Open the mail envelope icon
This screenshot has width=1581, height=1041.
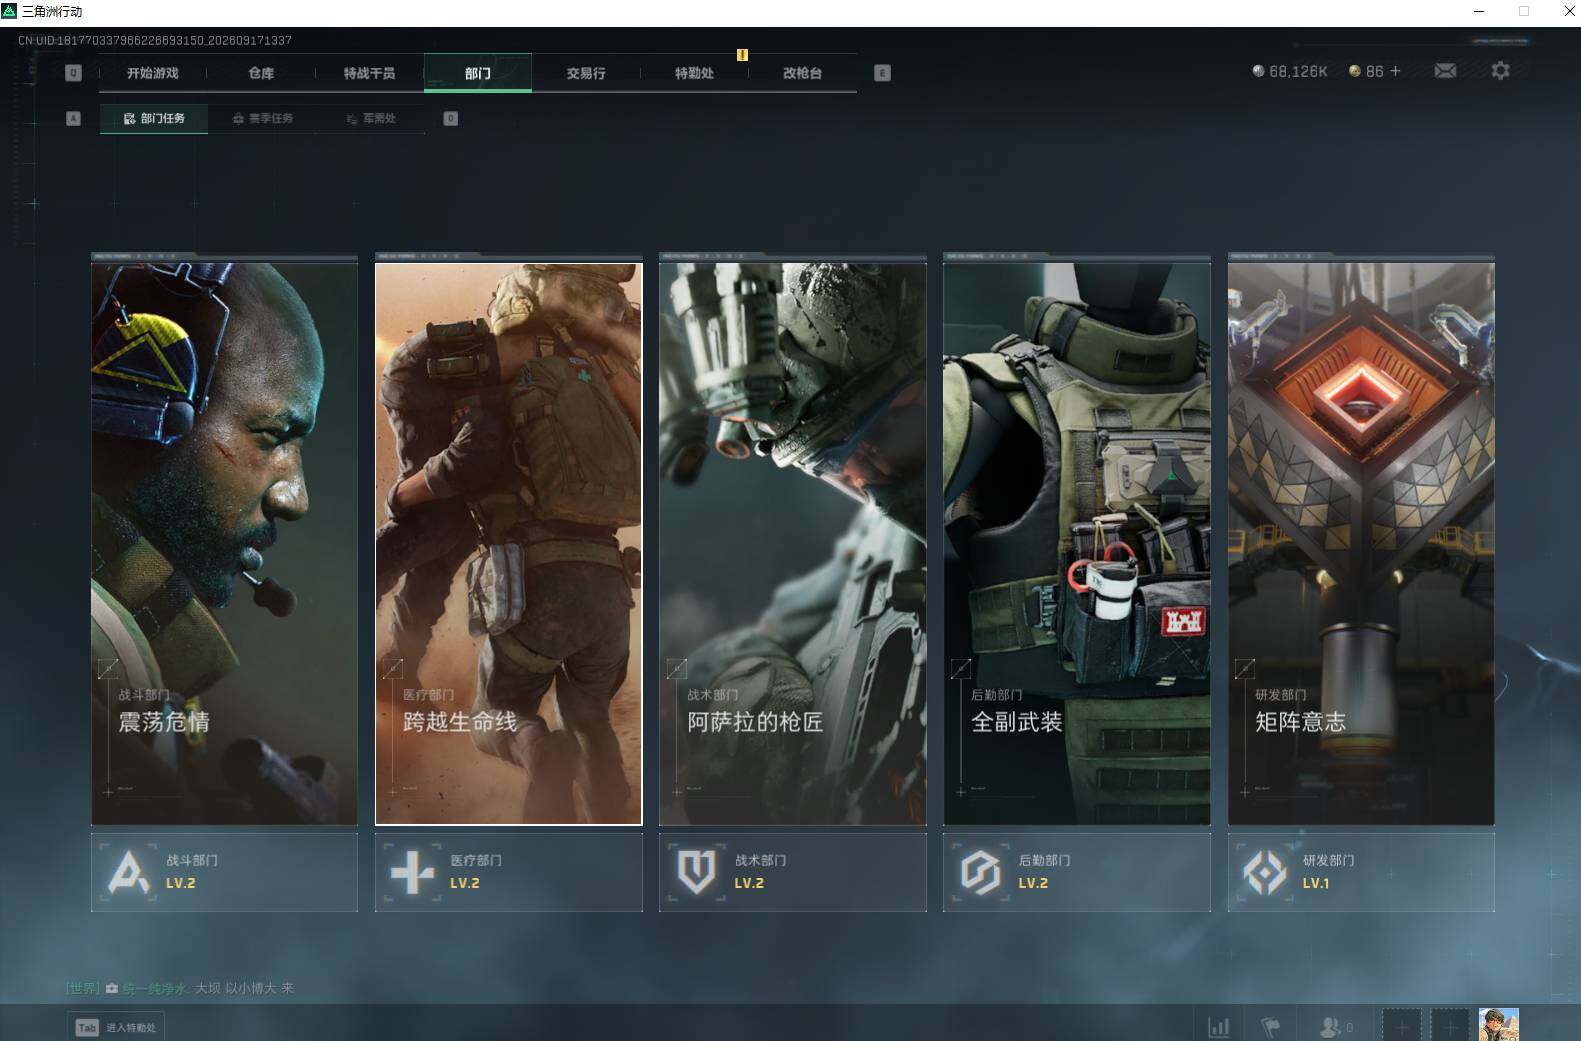(x=1445, y=71)
